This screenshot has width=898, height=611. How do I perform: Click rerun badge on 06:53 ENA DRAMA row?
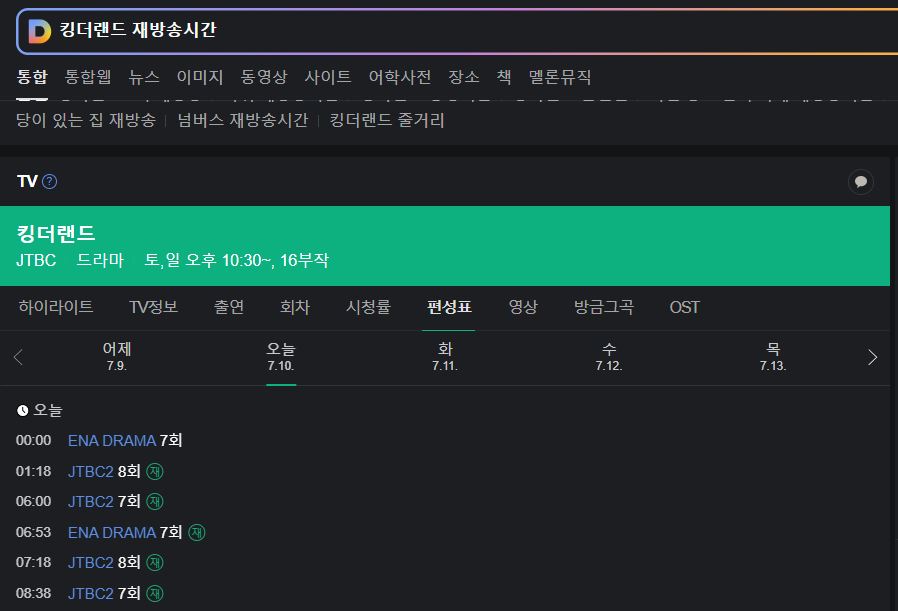tap(196, 533)
